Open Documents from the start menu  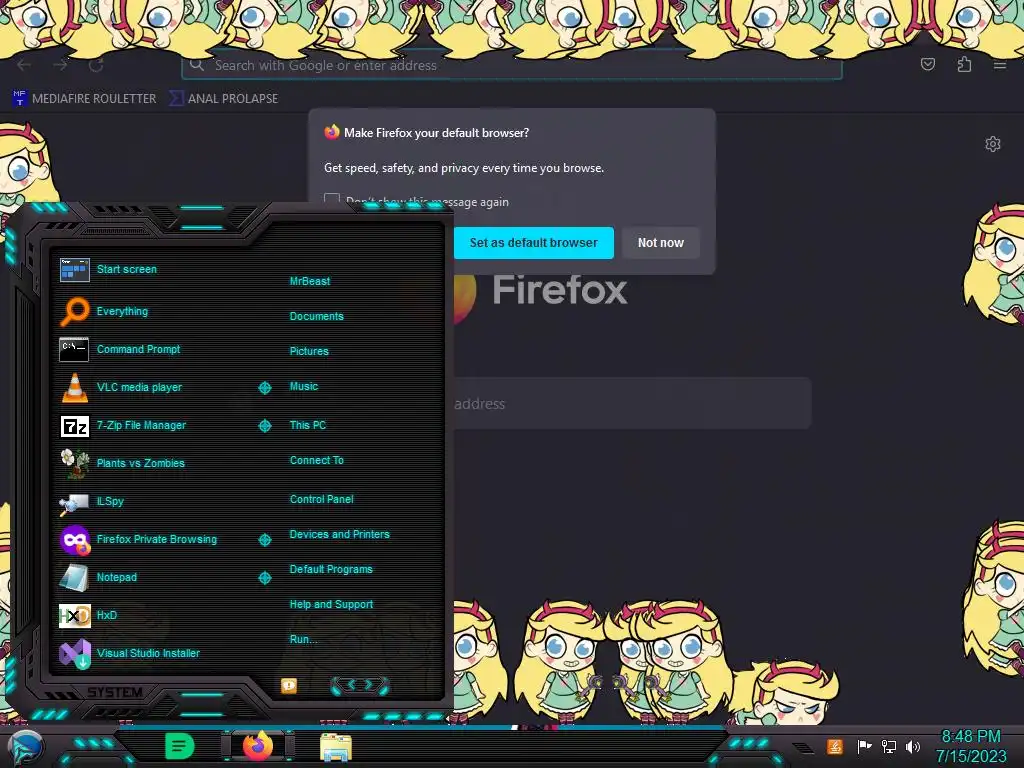click(x=316, y=316)
